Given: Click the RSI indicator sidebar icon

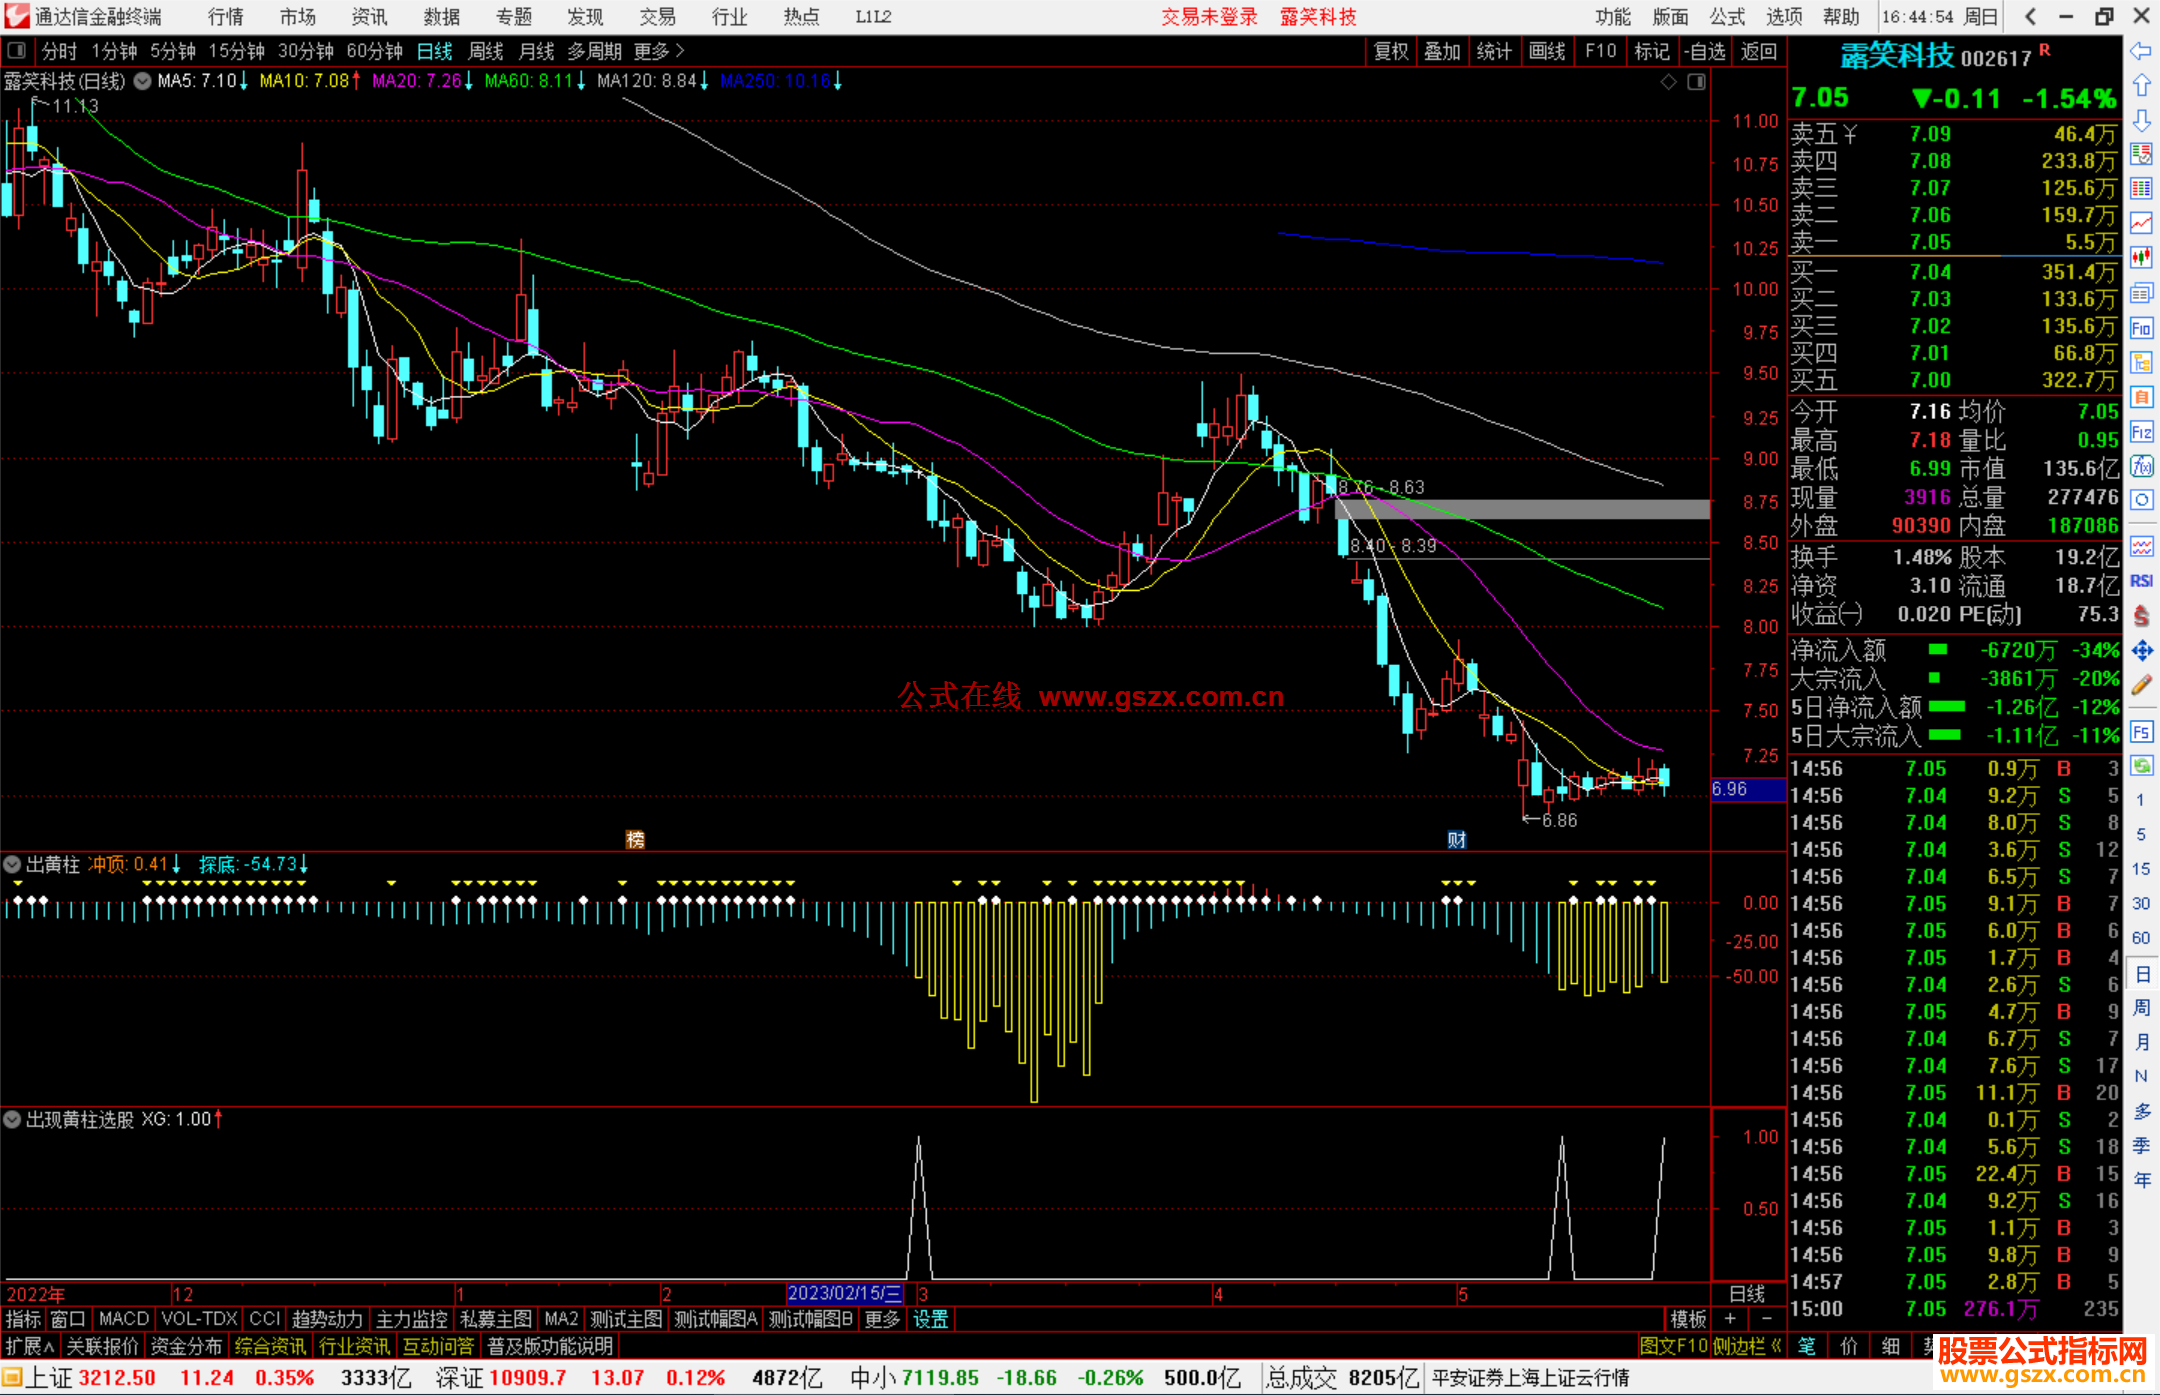Looking at the screenshot, I should click(2141, 581).
